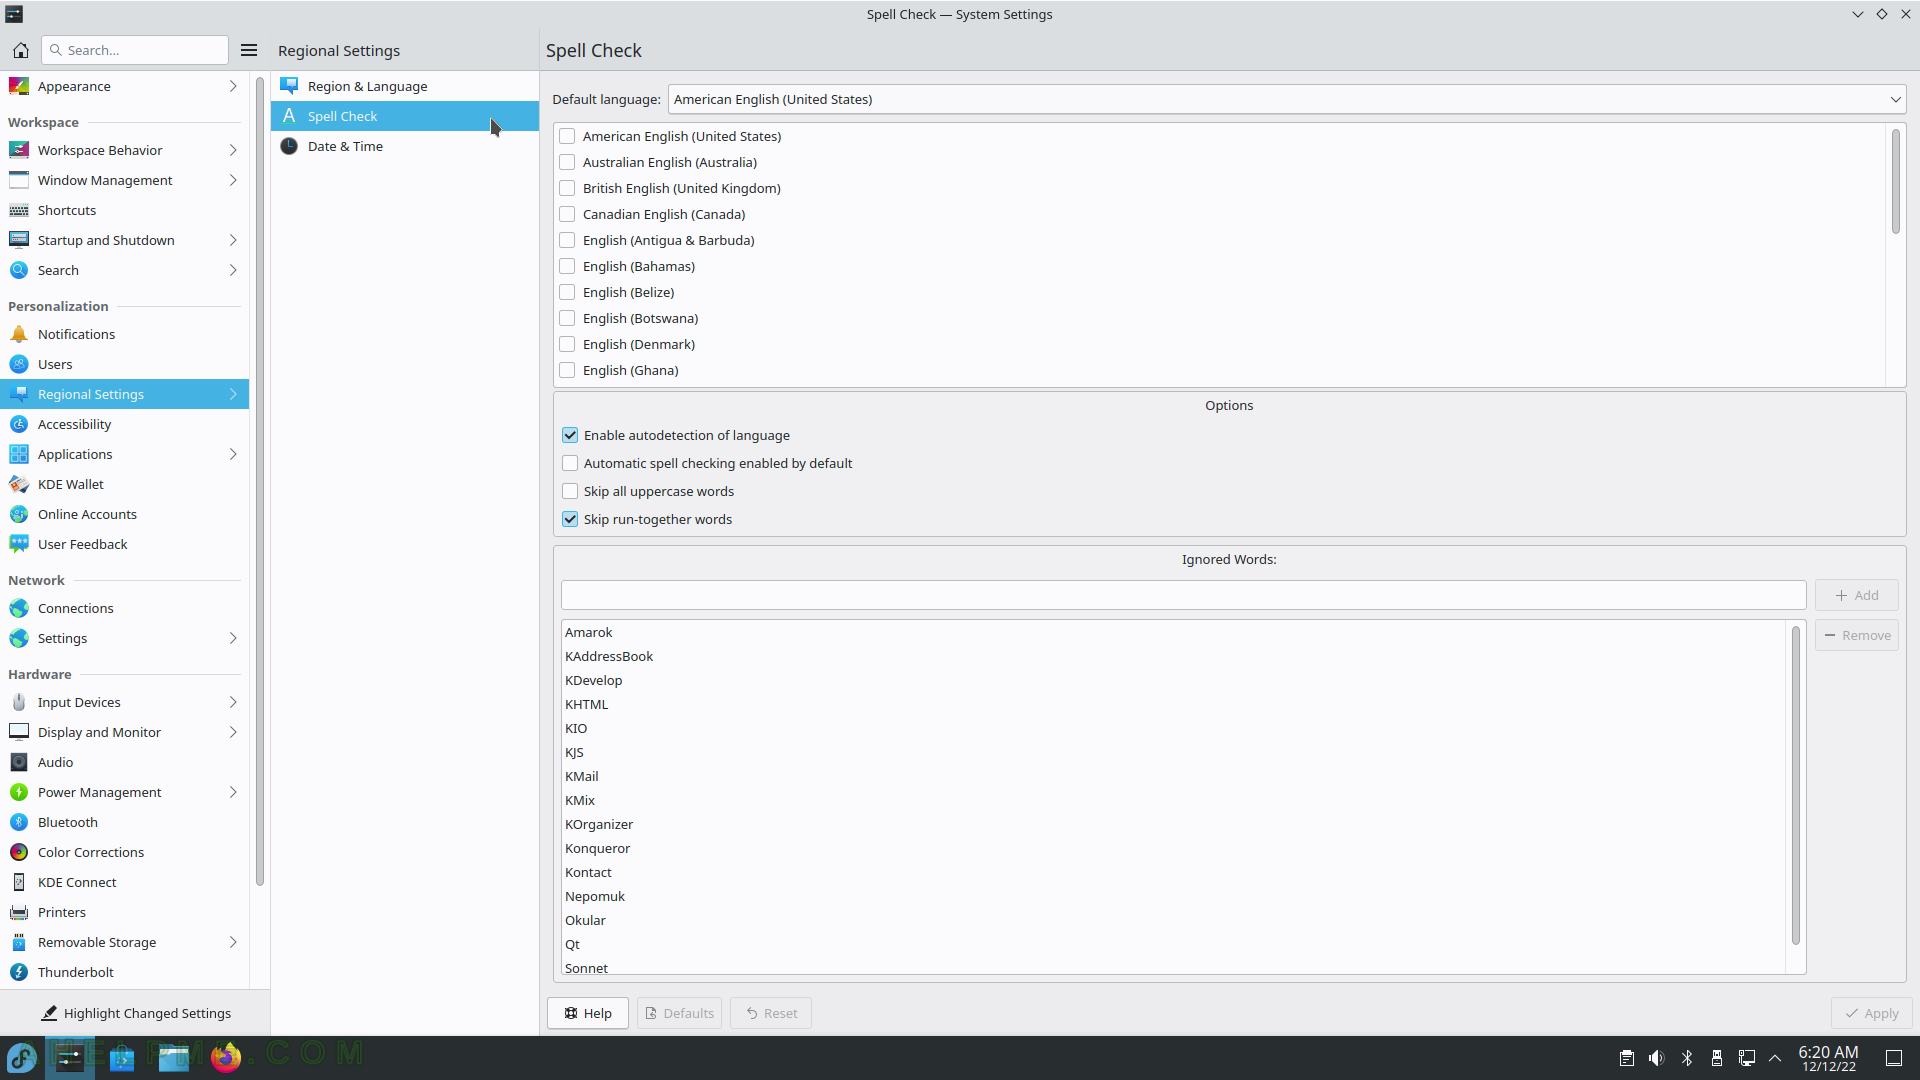The image size is (1920, 1080).
Task: Check American English (United States) language
Action: (567, 136)
